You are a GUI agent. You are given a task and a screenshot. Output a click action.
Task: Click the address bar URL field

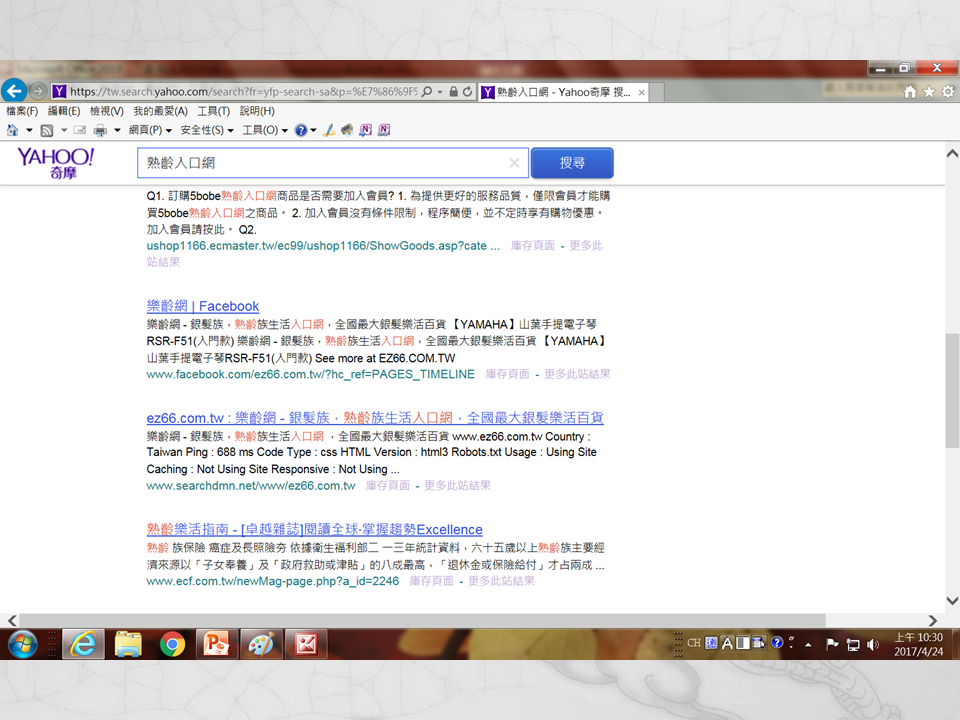(243, 92)
